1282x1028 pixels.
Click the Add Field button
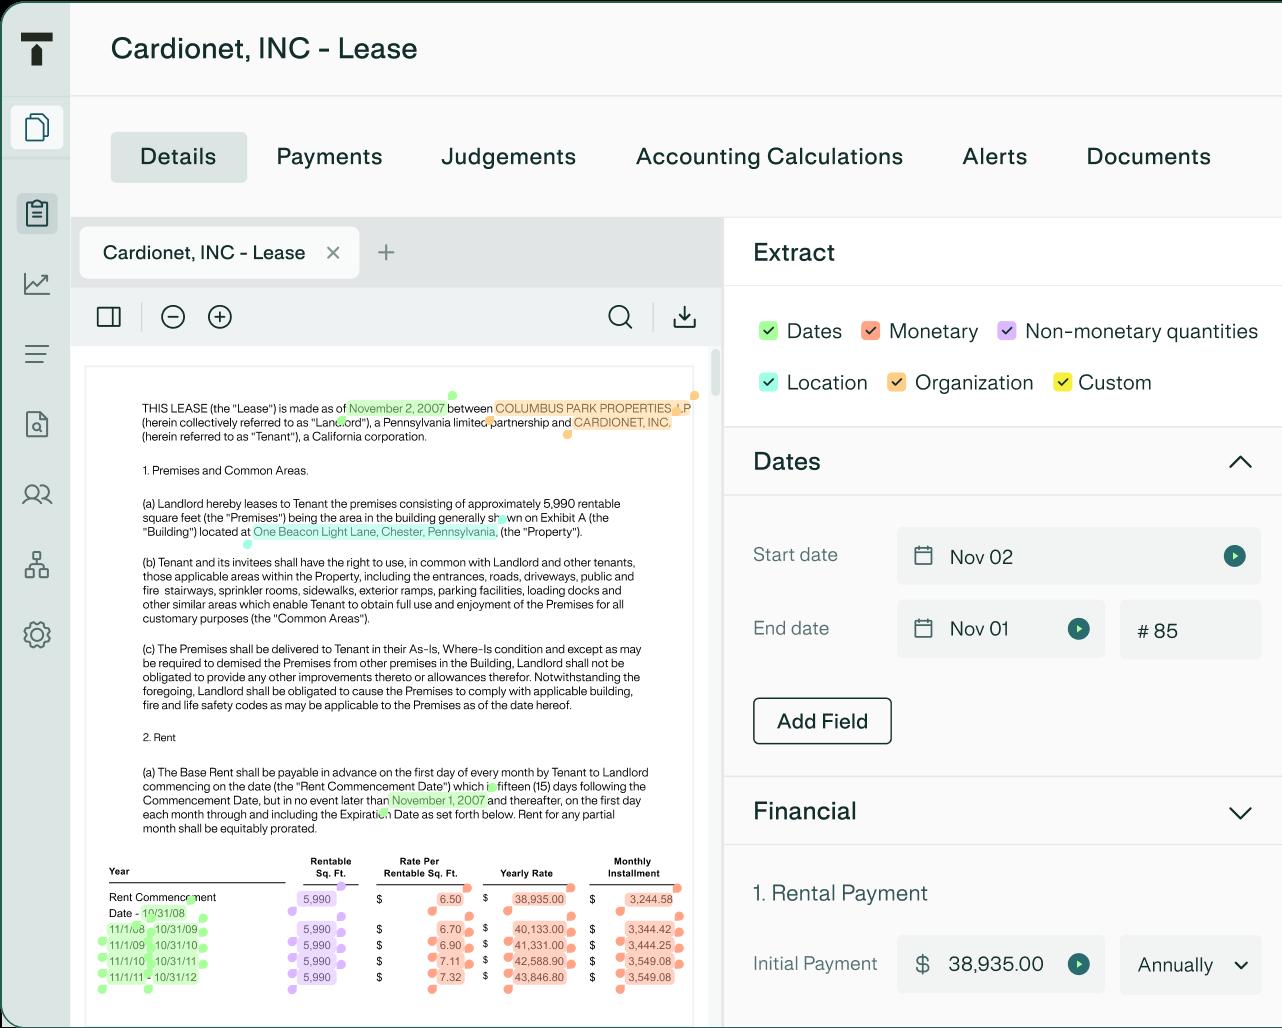(x=822, y=721)
